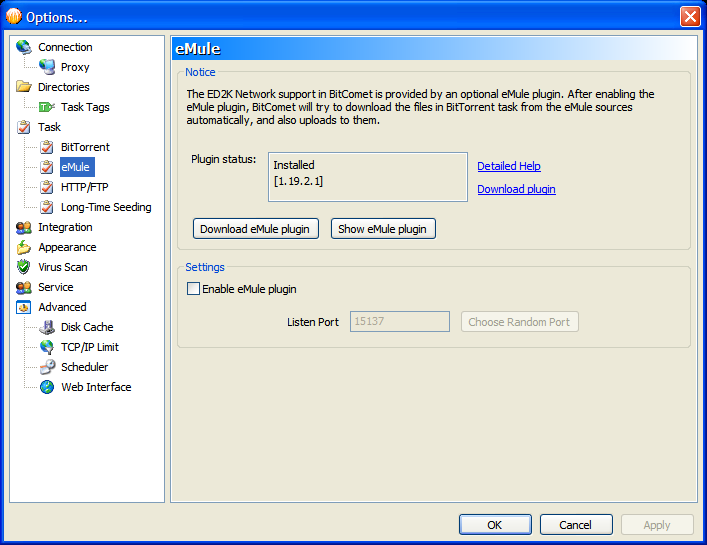Click the eMule clipboard icon in tree
707x545 pixels.
pos(46,167)
